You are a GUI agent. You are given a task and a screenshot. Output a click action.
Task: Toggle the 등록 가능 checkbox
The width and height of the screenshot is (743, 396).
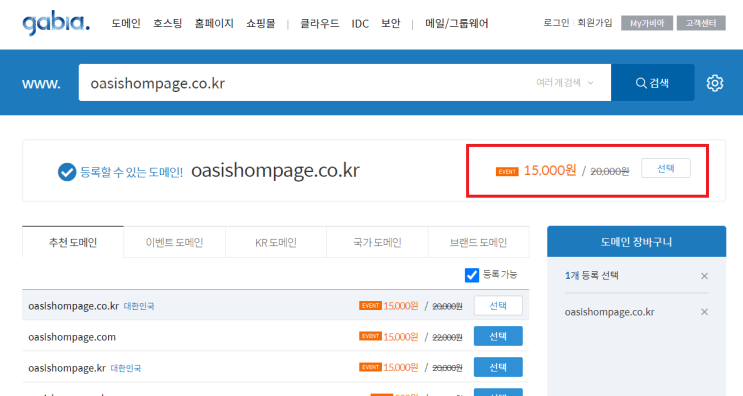(471, 275)
